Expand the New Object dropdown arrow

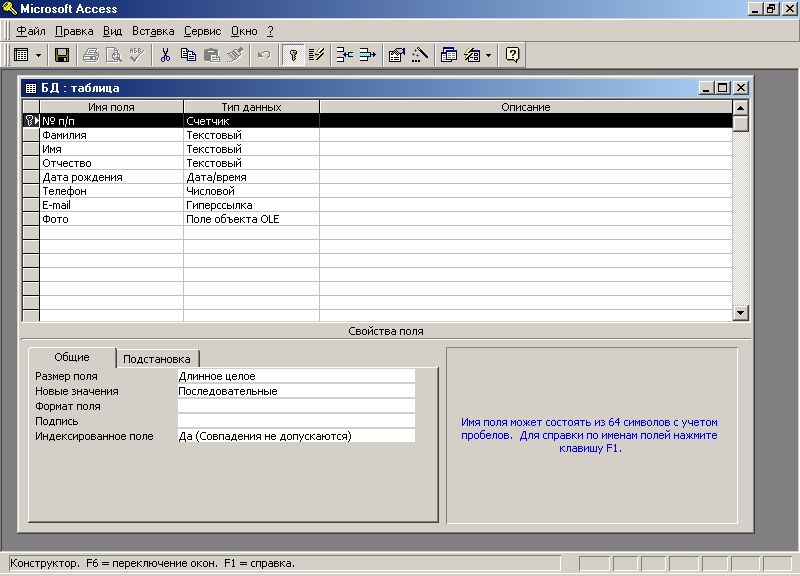[489, 55]
